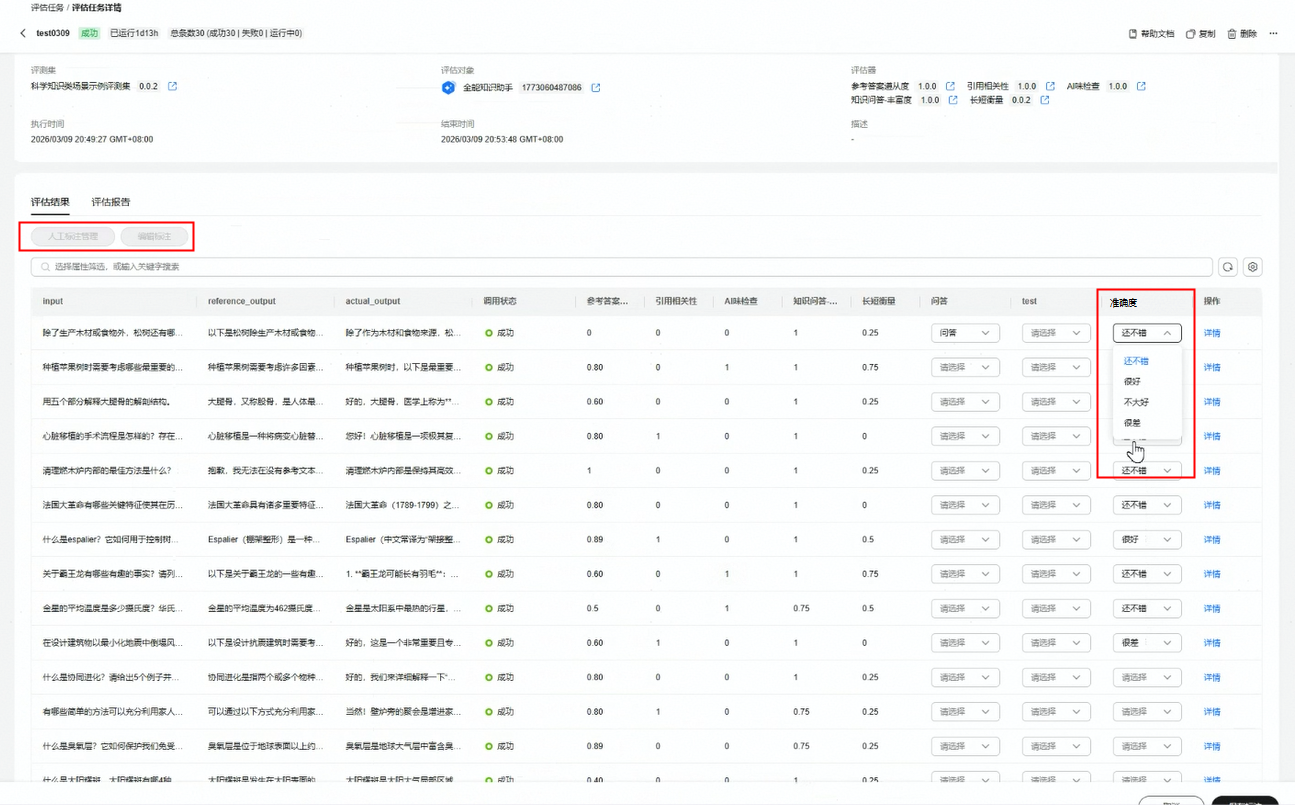Select the actual_output cell starting with 清理燃木炉内部
The width and height of the screenshot is (1295, 805).
point(404,470)
